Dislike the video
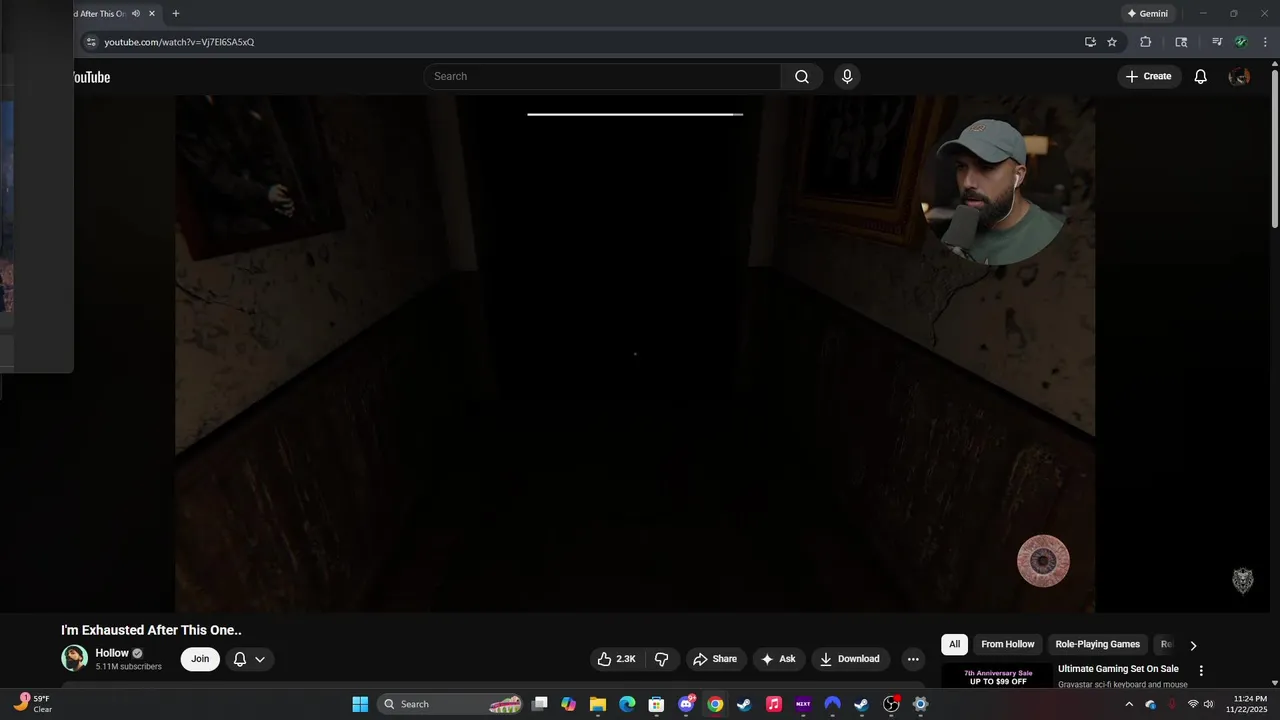The image size is (1280, 720). 661,659
